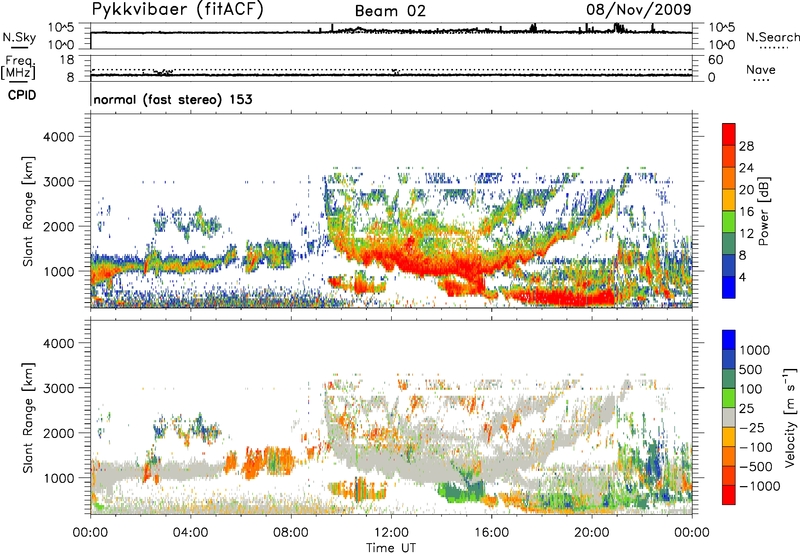Click the N.Sky right-axis label '10^5'
Viewport: 800px width, 554px height.
723,28
